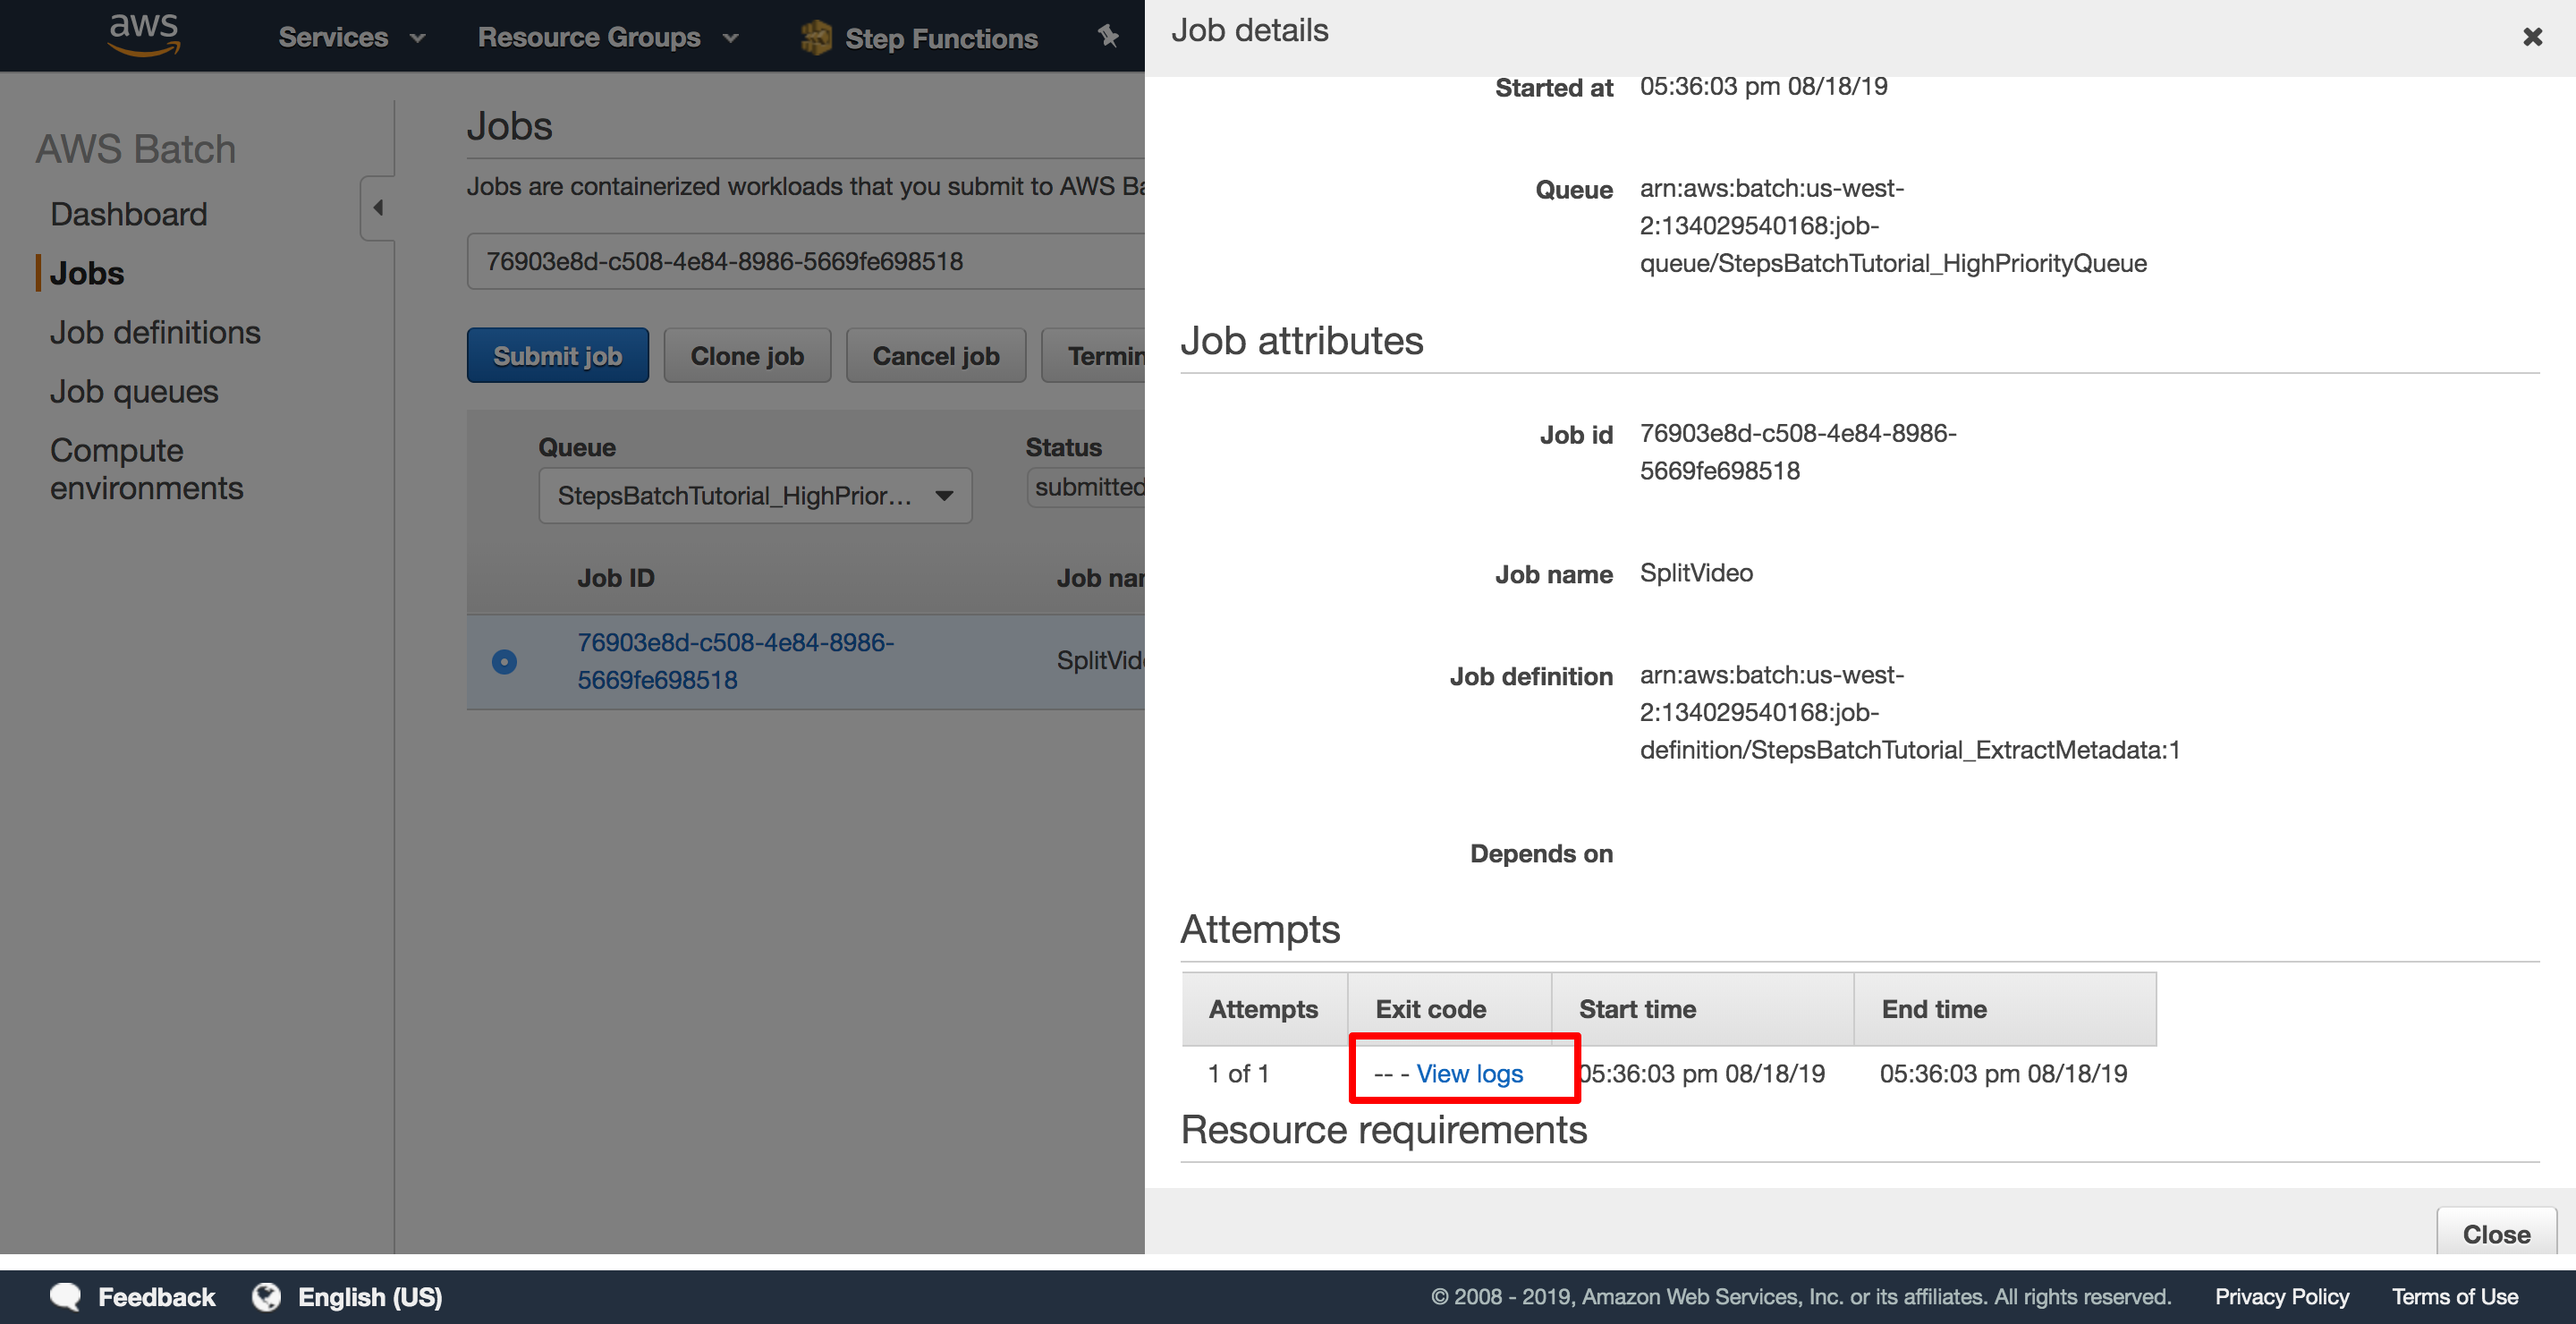Click the attempt end time 05:36:03 pm
The width and height of the screenshot is (2576, 1324).
(2003, 1073)
